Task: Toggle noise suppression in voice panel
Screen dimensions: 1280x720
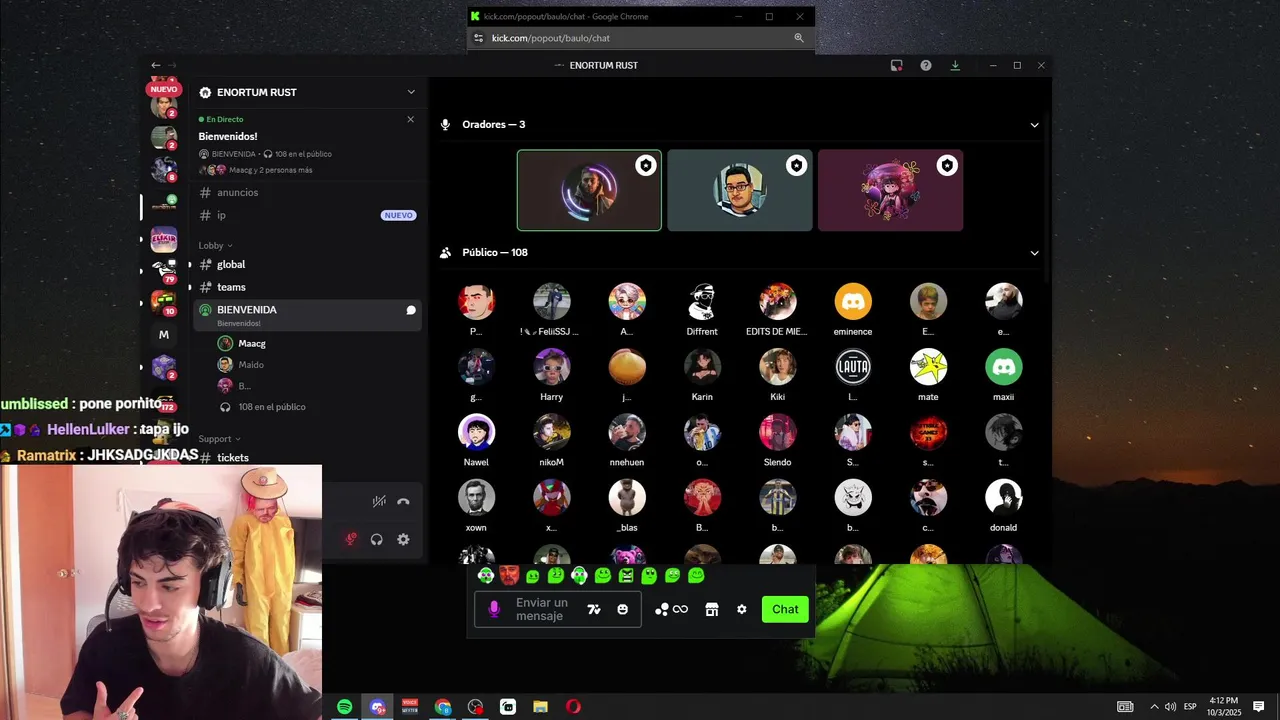Action: (379, 502)
